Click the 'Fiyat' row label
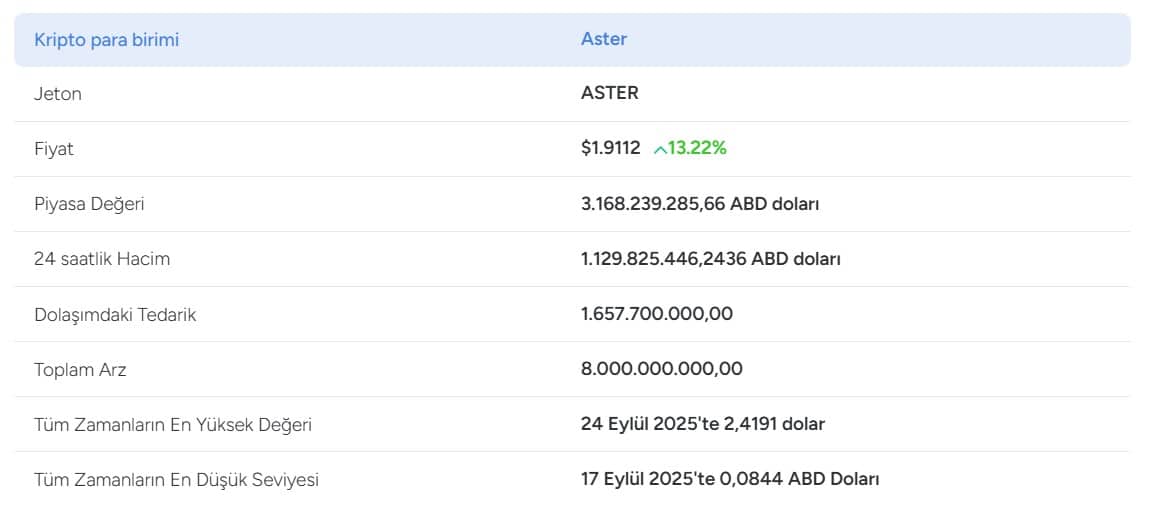 [x=54, y=150]
